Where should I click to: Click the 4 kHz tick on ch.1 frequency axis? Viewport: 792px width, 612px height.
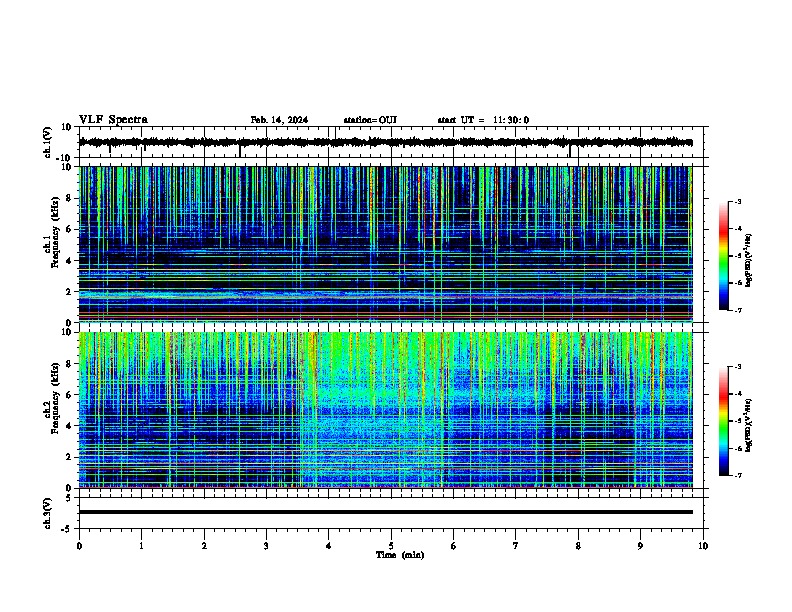click(69, 261)
